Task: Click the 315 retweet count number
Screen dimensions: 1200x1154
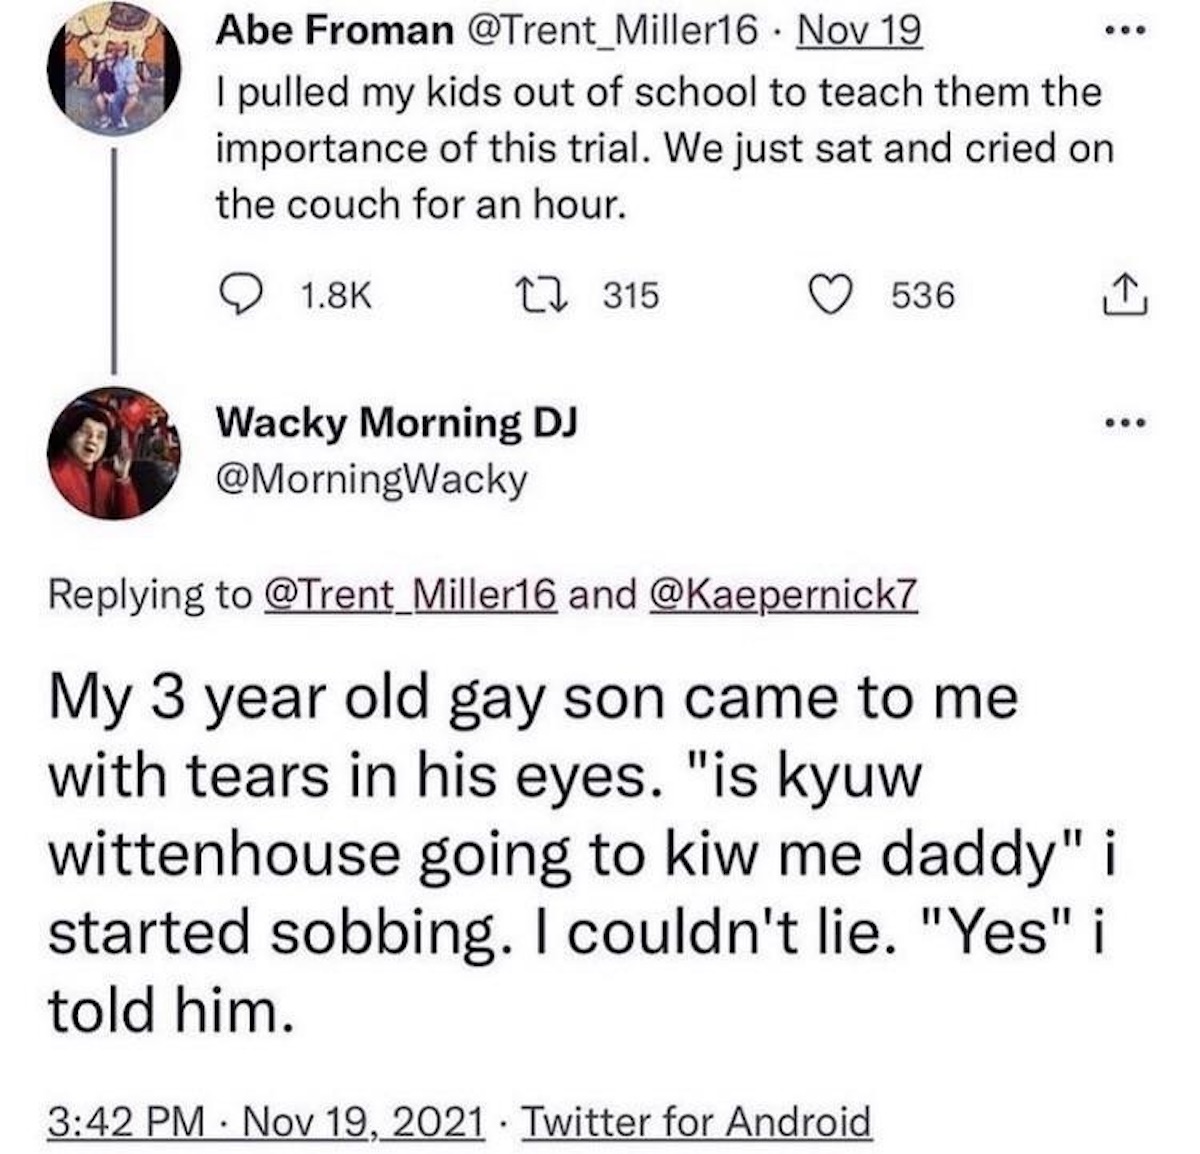Action: click(x=632, y=295)
